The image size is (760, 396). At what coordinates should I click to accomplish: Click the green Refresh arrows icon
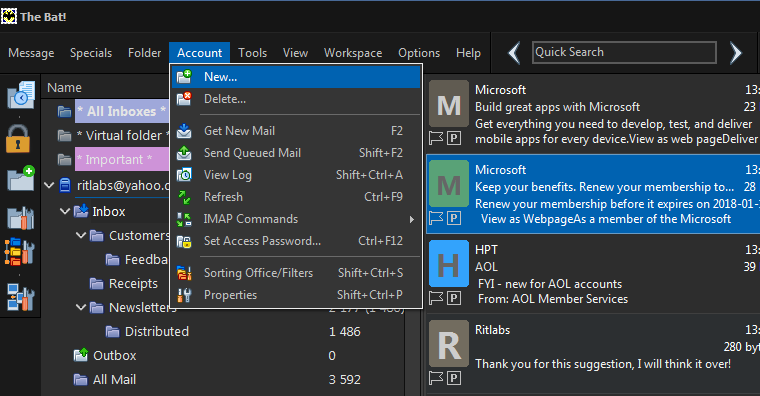[184, 197]
